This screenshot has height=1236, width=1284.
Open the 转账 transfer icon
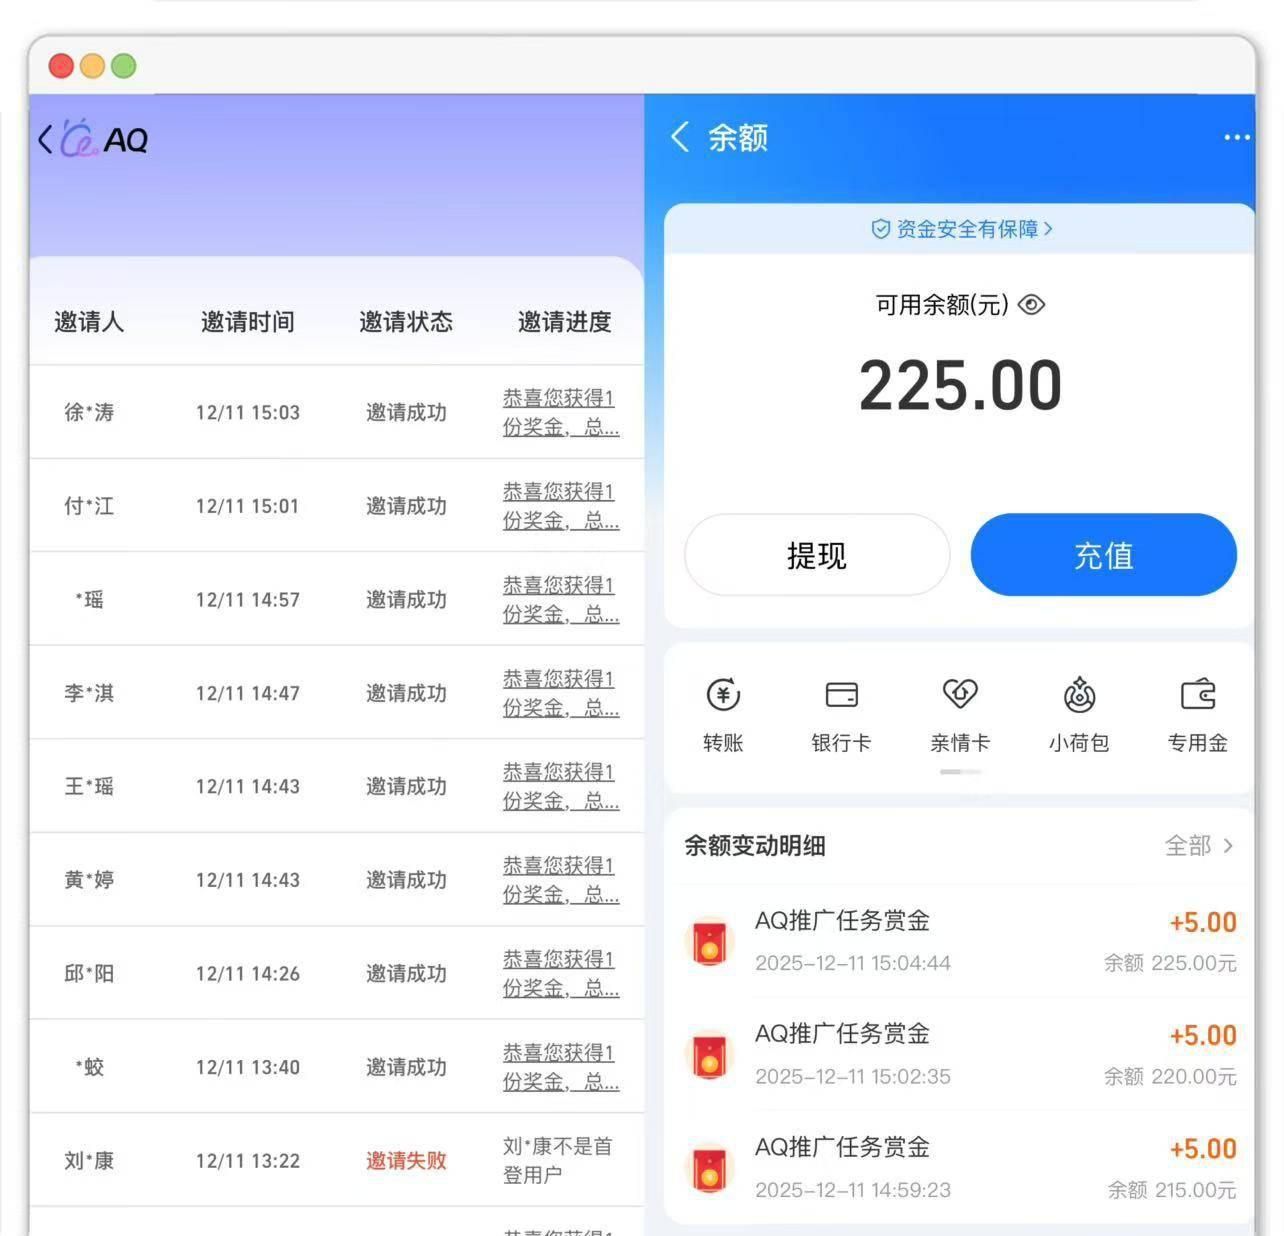coord(723,694)
